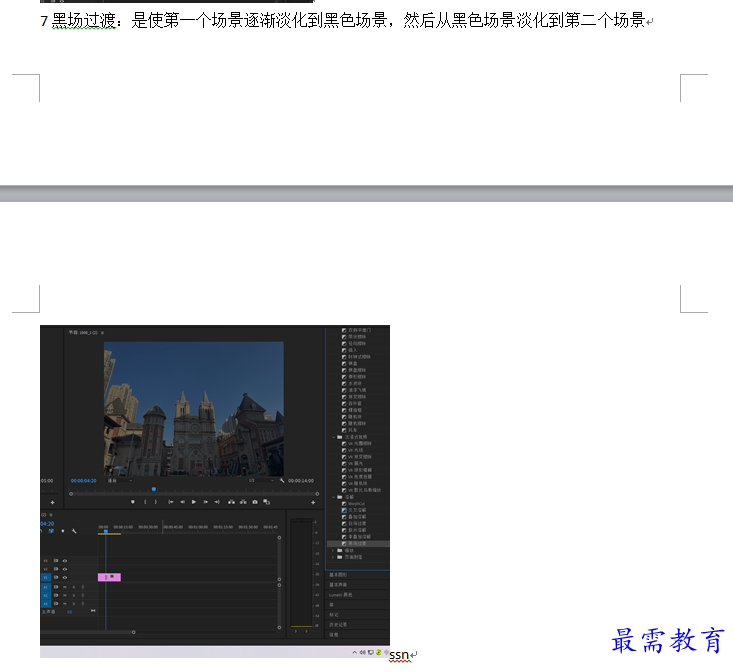Viewport: 733px width, 672px height.
Task: Click the Export Frame camera icon
Action: (x=255, y=502)
